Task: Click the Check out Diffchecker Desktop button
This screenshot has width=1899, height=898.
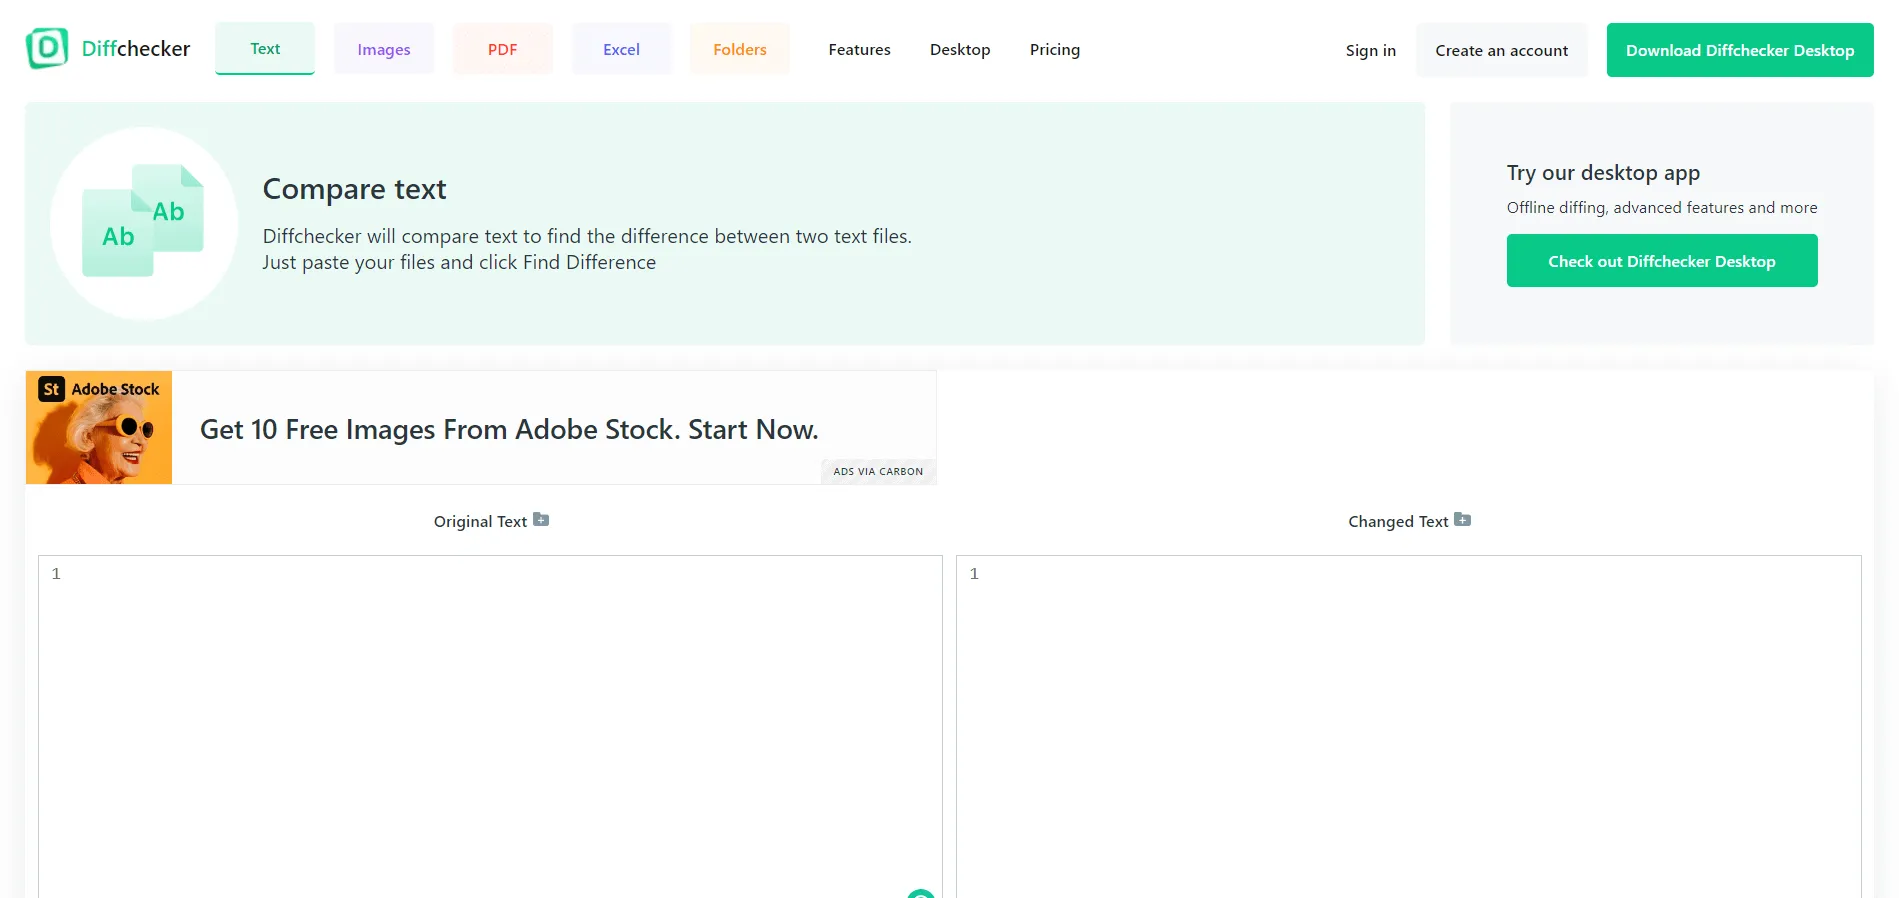Action: coord(1662,261)
